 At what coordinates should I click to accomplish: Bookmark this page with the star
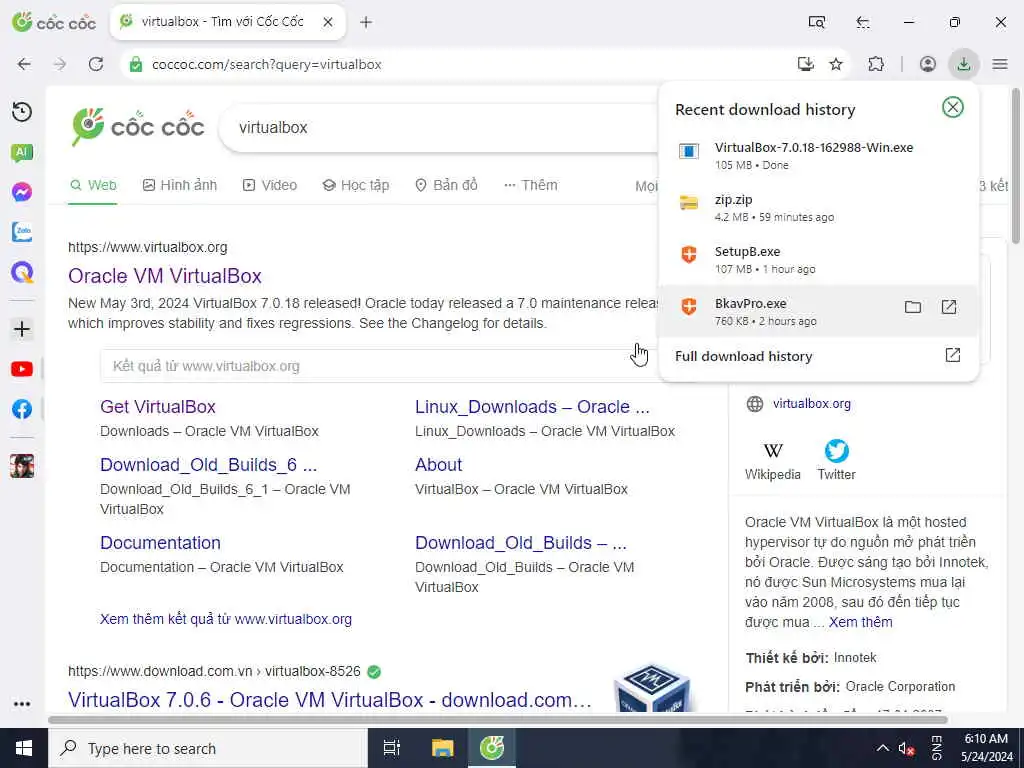point(836,64)
